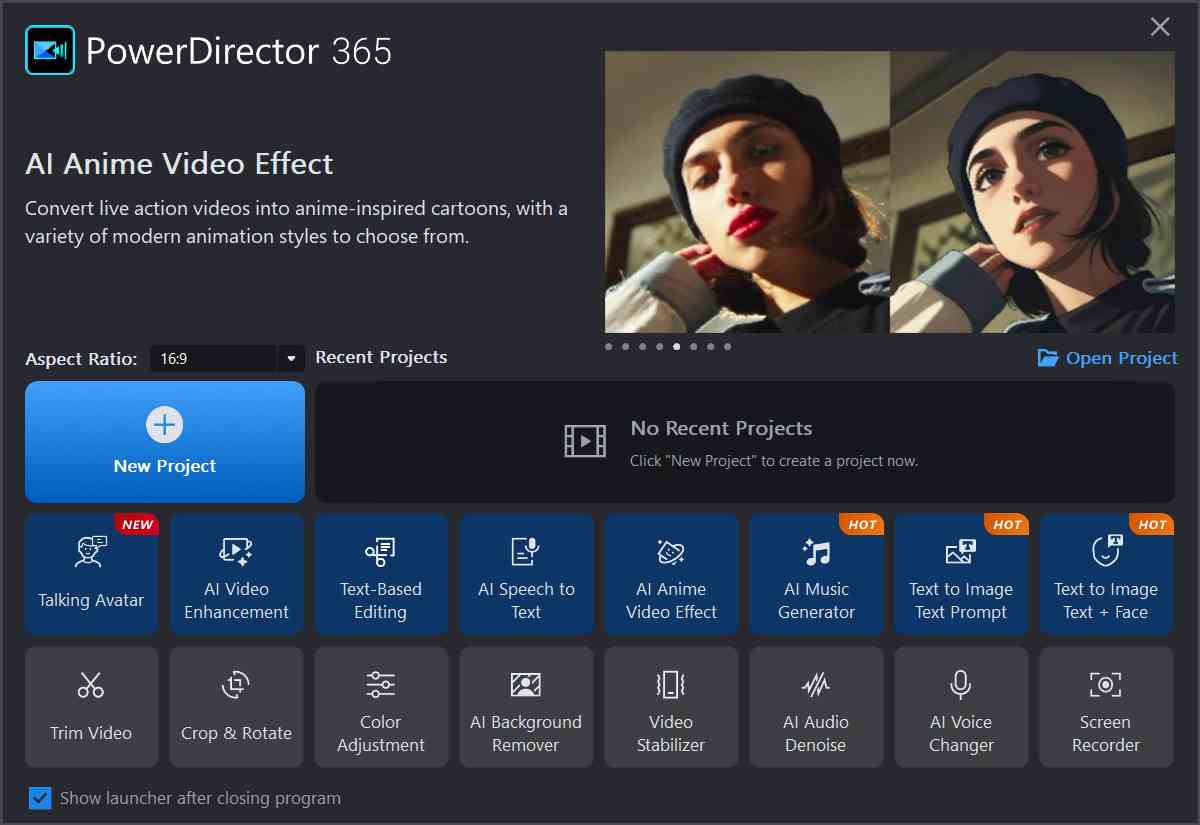Create a New Project

click(x=165, y=441)
